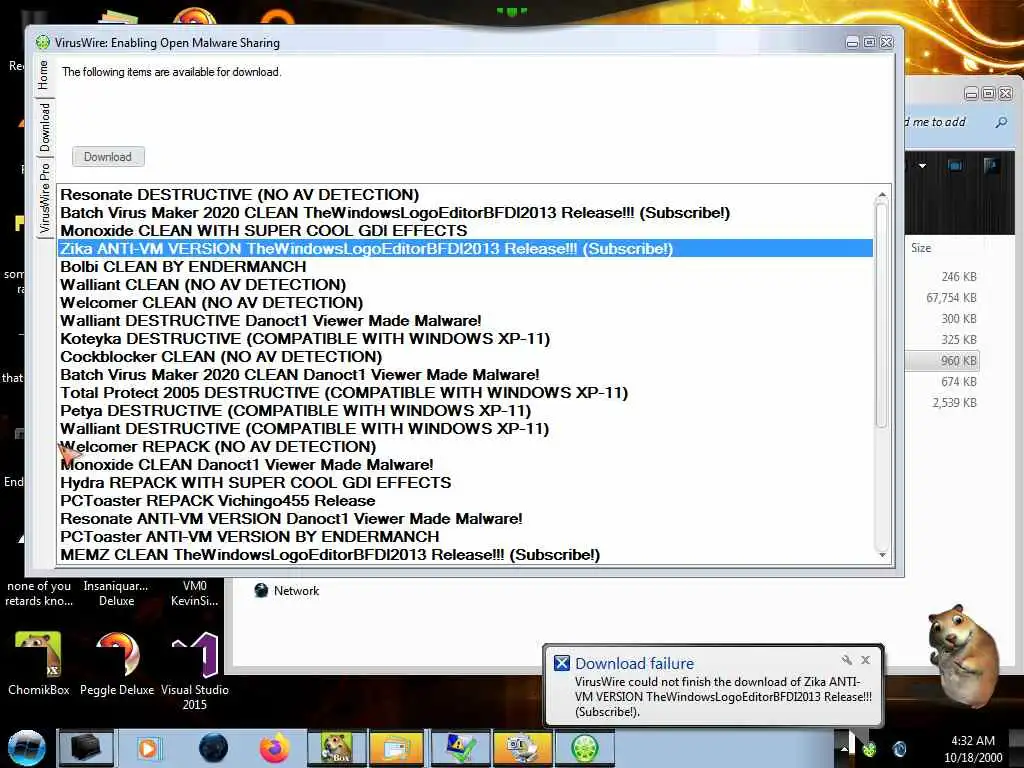Select highlighted Zika ANTI-VM VERSION entry
This screenshot has width=1024, height=768.
click(465, 249)
